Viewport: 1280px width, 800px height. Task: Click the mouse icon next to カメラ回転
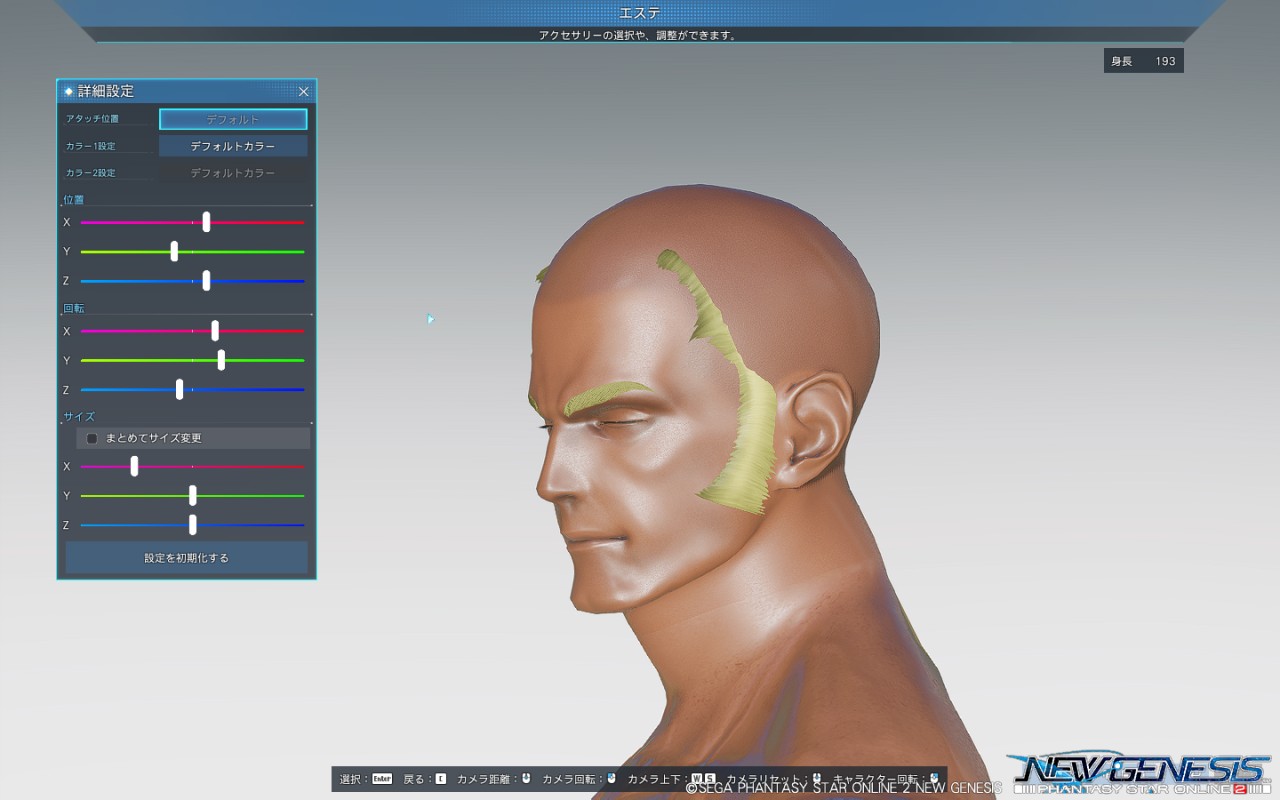click(x=611, y=778)
